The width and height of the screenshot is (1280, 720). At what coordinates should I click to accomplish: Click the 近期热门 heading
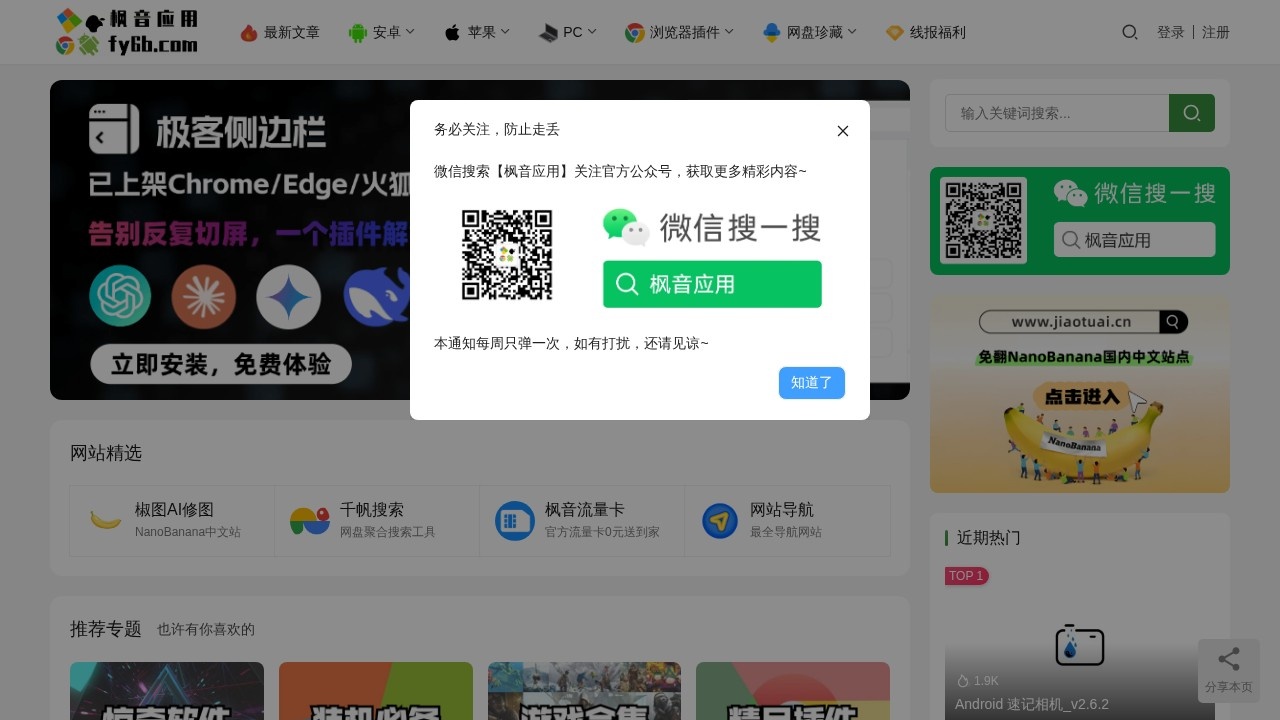click(x=989, y=538)
